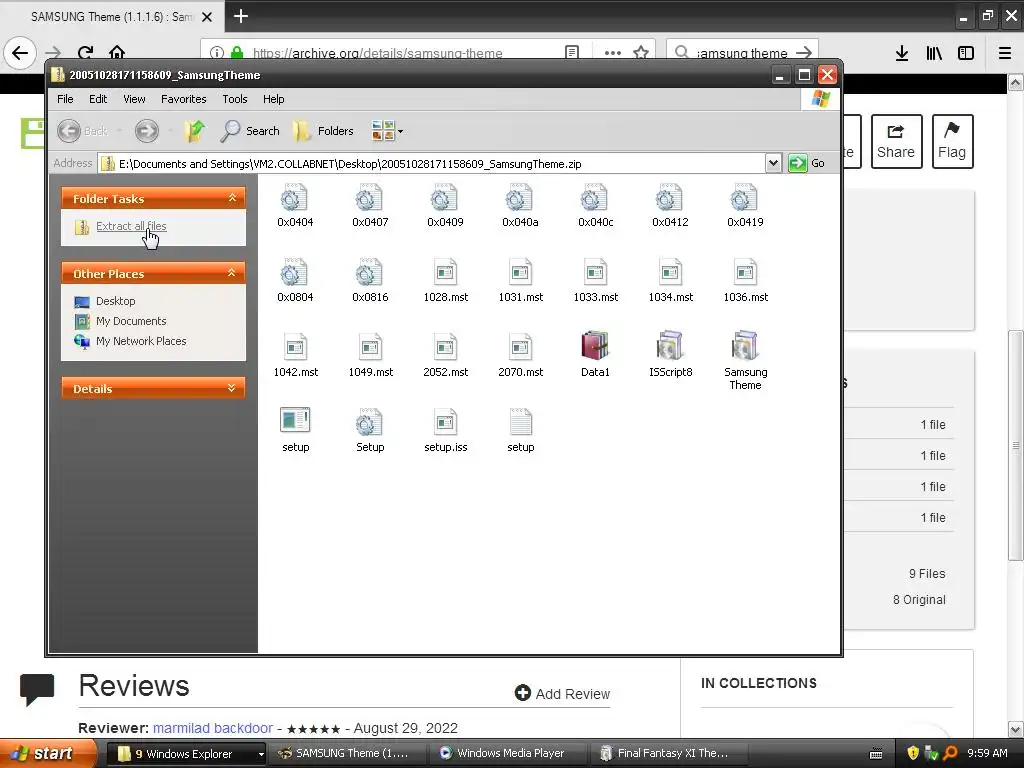Click the Go button beside address bar
This screenshot has width=1024, height=768.
coord(807,163)
